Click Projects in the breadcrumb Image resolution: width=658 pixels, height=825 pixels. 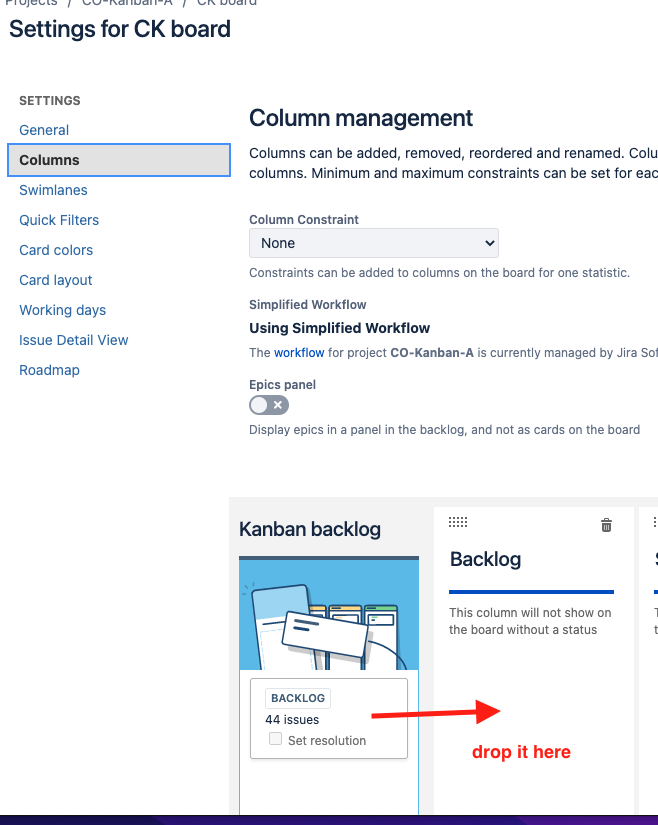31,3
